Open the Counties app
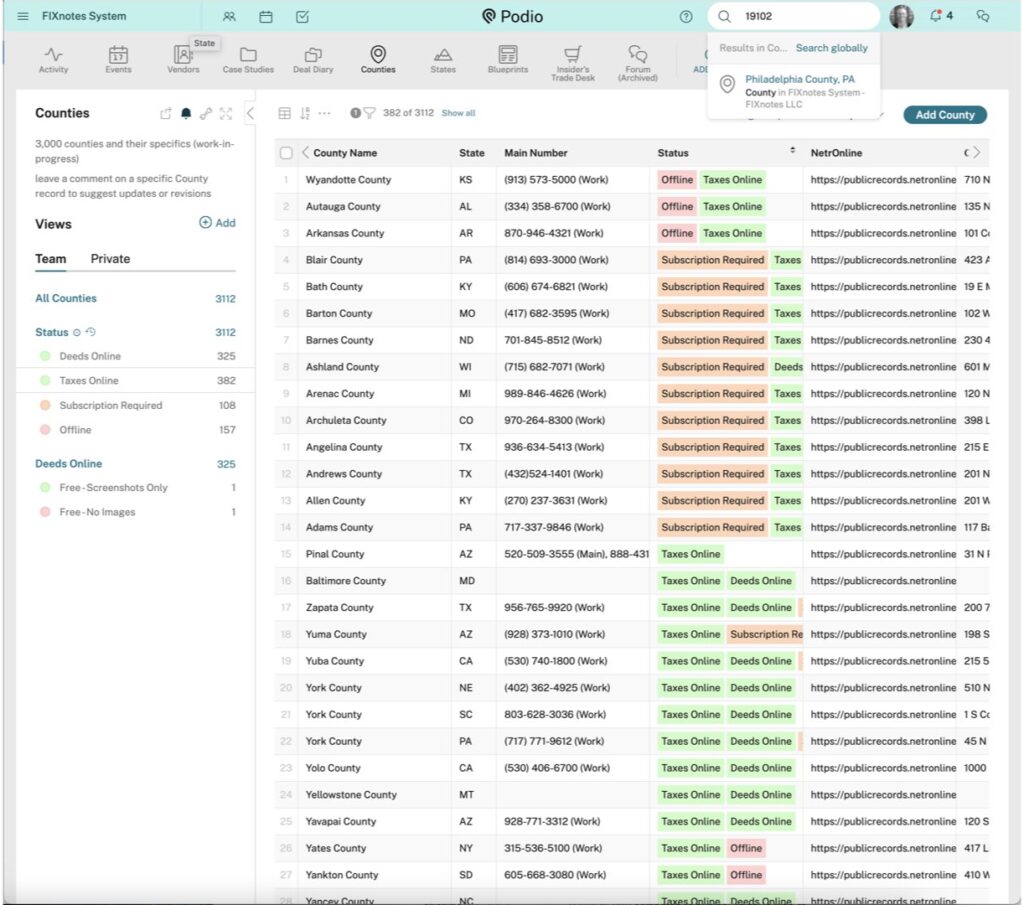The height and width of the screenshot is (905, 1024). 378,59
